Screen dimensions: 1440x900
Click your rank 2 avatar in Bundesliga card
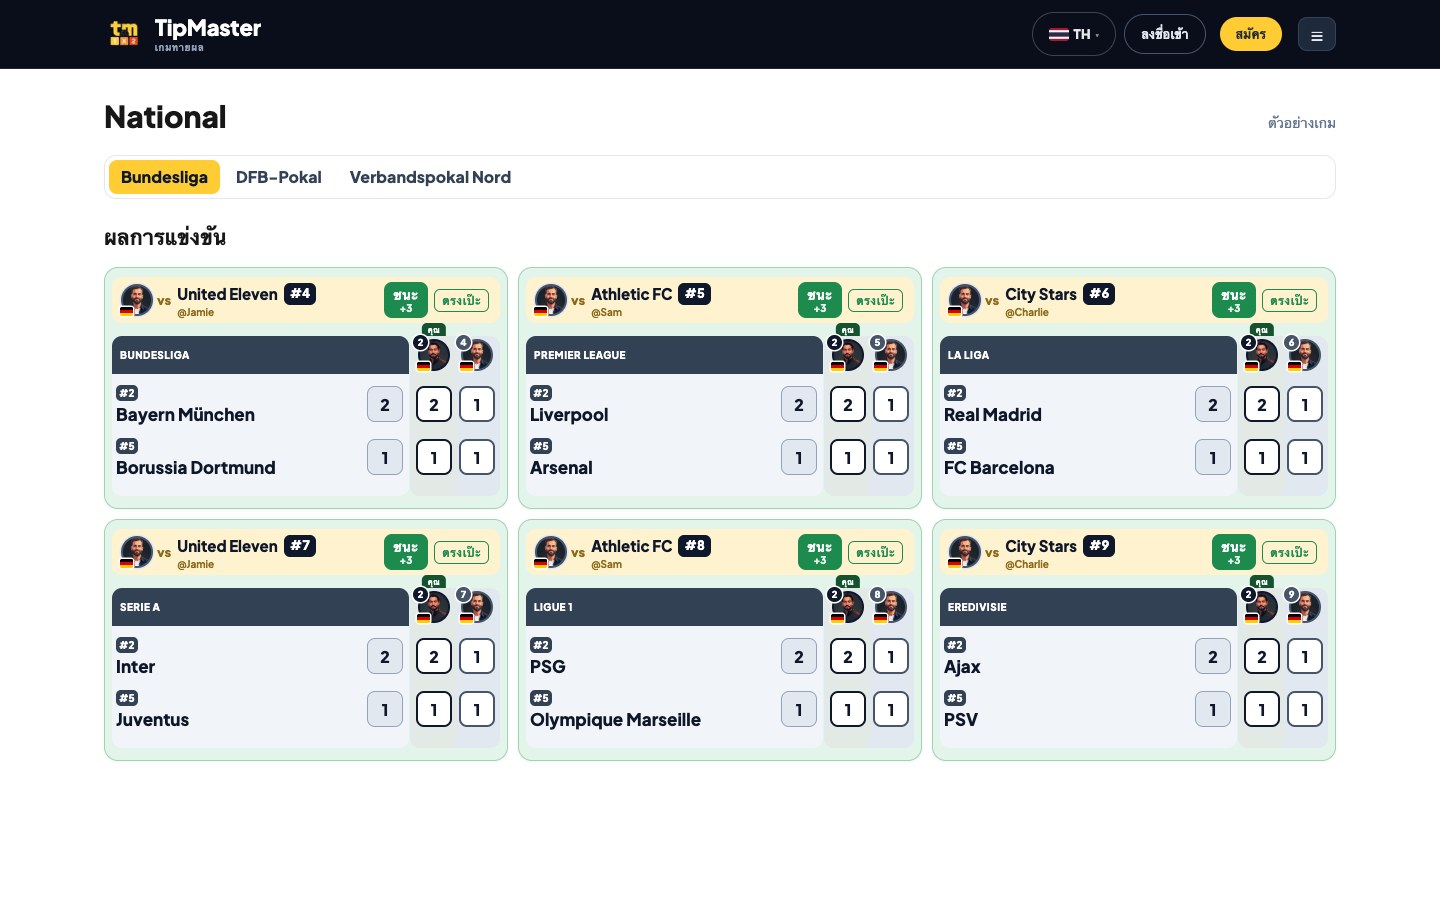(433, 354)
